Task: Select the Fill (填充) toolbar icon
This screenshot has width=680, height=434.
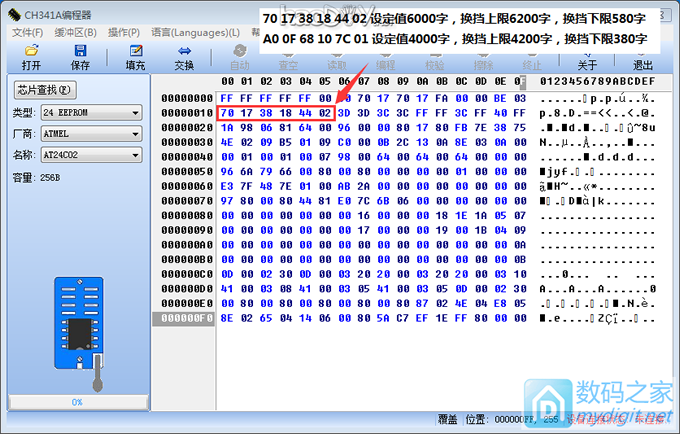Action: click(135, 51)
